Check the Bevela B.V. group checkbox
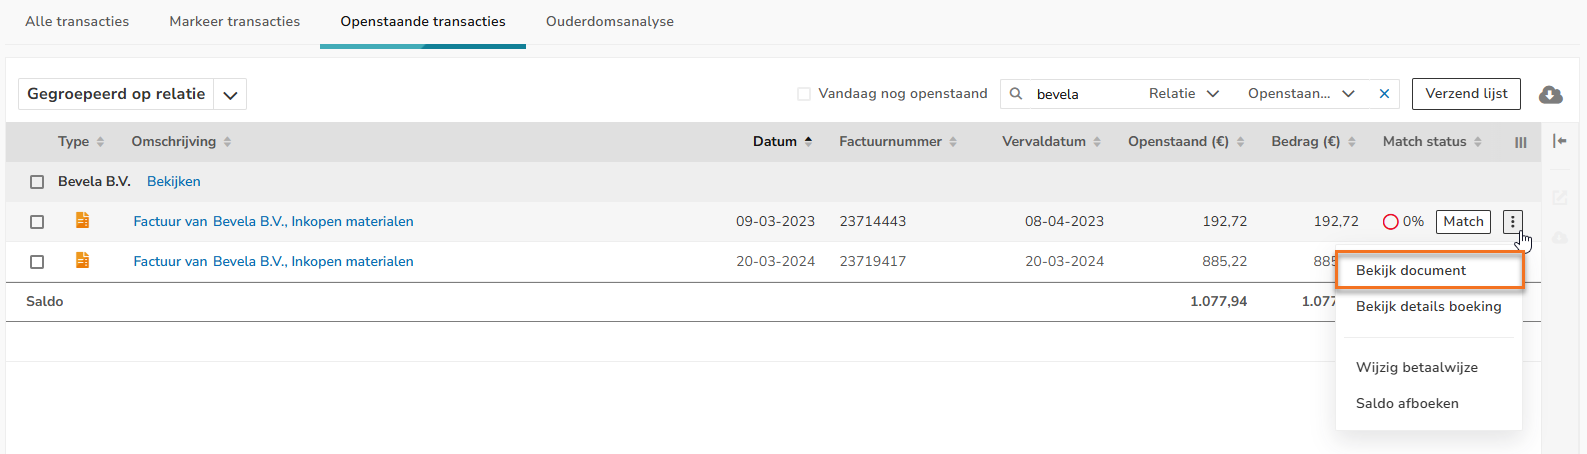Screen dimensions: 1587x454 [37, 182]
